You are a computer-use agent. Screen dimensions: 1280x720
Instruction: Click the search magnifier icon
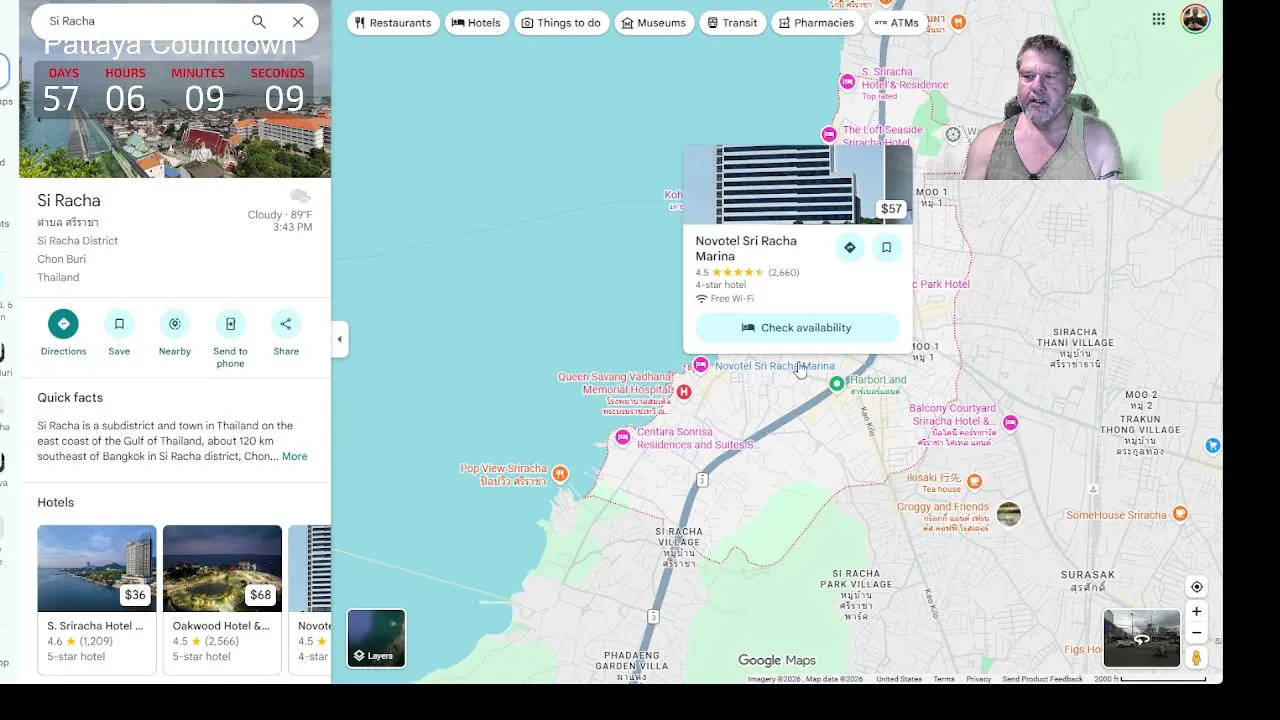pyautogui.click(x=259, y=21)
